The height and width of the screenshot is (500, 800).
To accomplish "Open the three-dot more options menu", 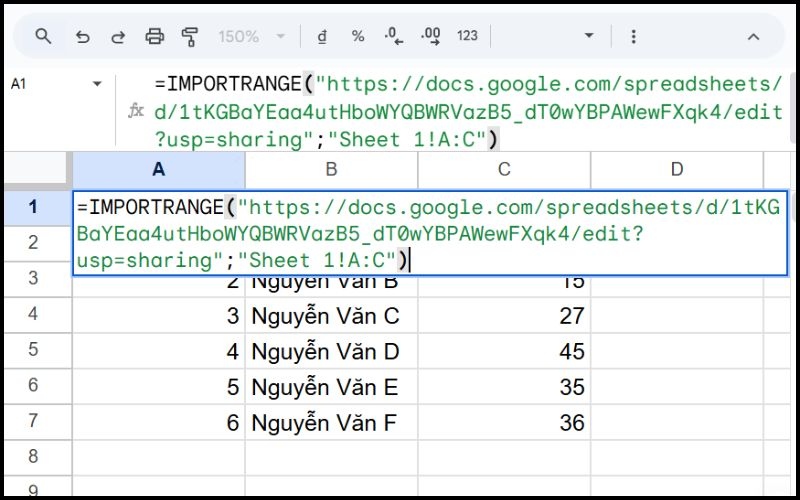I will (633, 36).
